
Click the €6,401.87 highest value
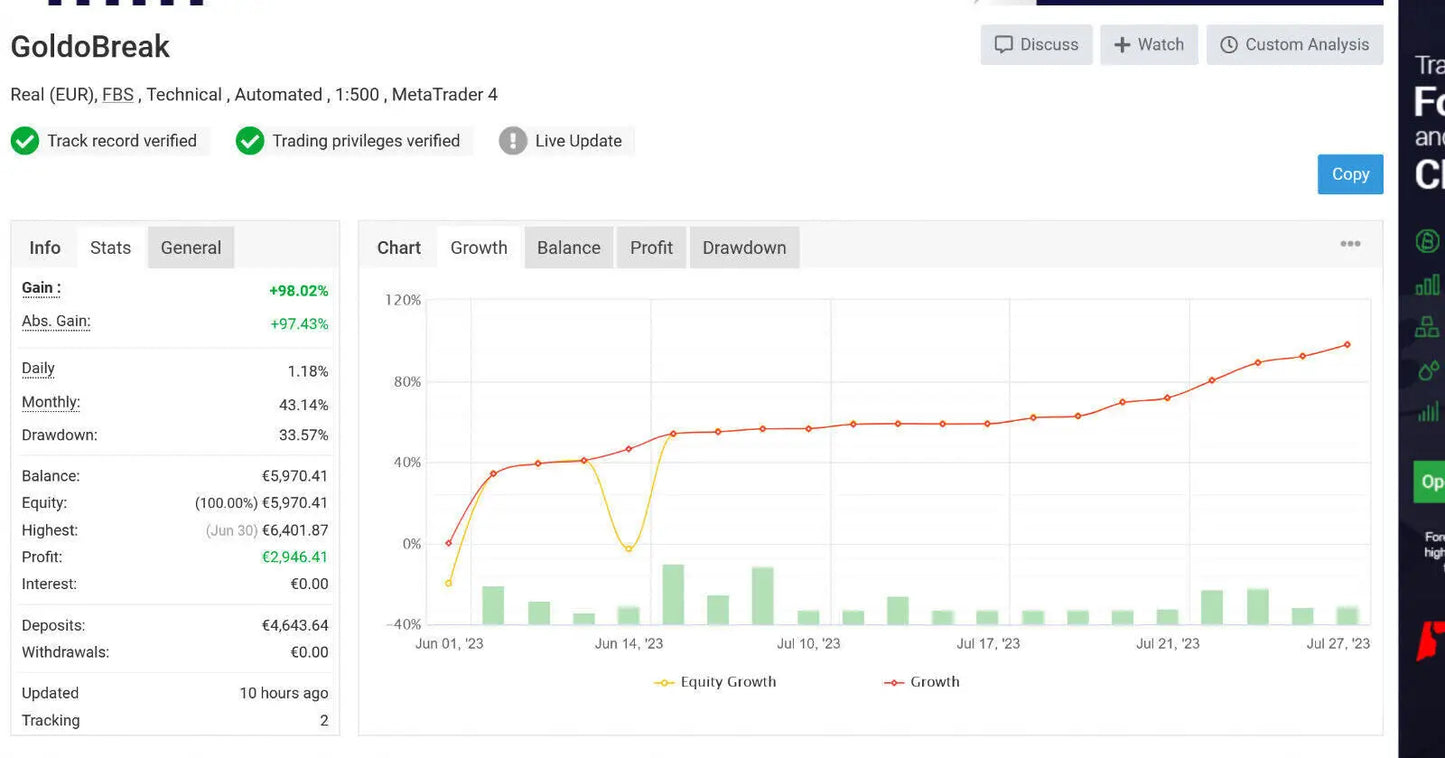tap(295, 531)
